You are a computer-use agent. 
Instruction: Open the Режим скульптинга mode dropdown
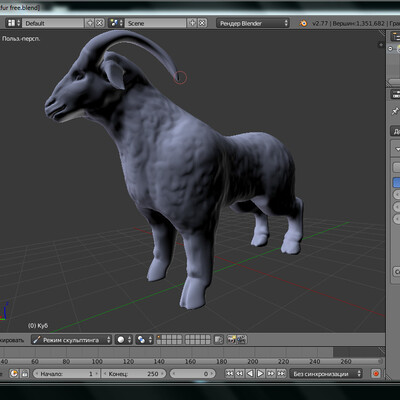71,340
